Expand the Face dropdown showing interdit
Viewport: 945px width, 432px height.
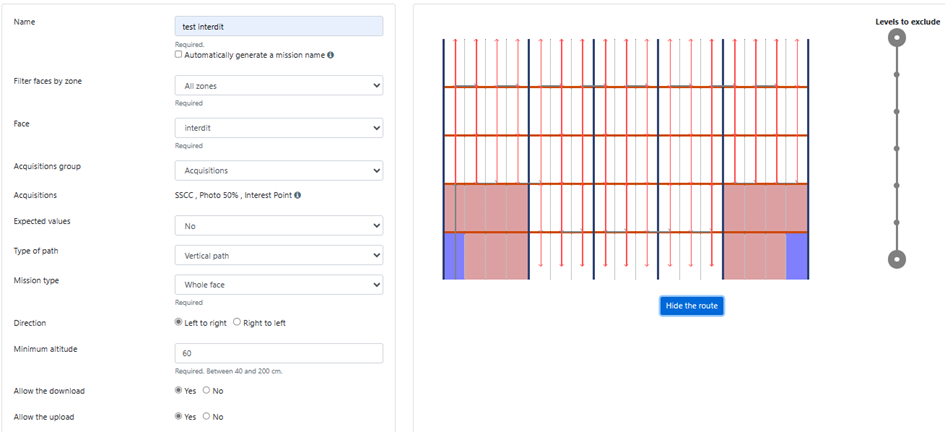point(278,128)
